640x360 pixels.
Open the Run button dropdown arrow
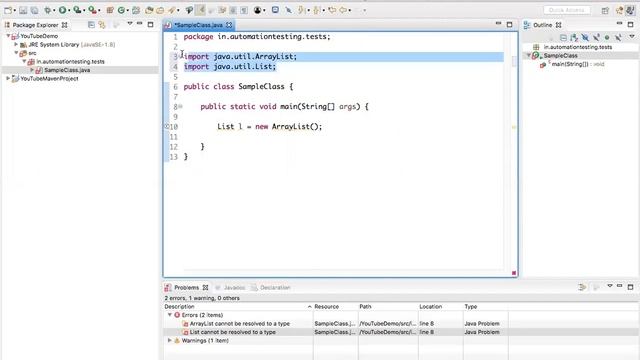[x=69, y=11]
